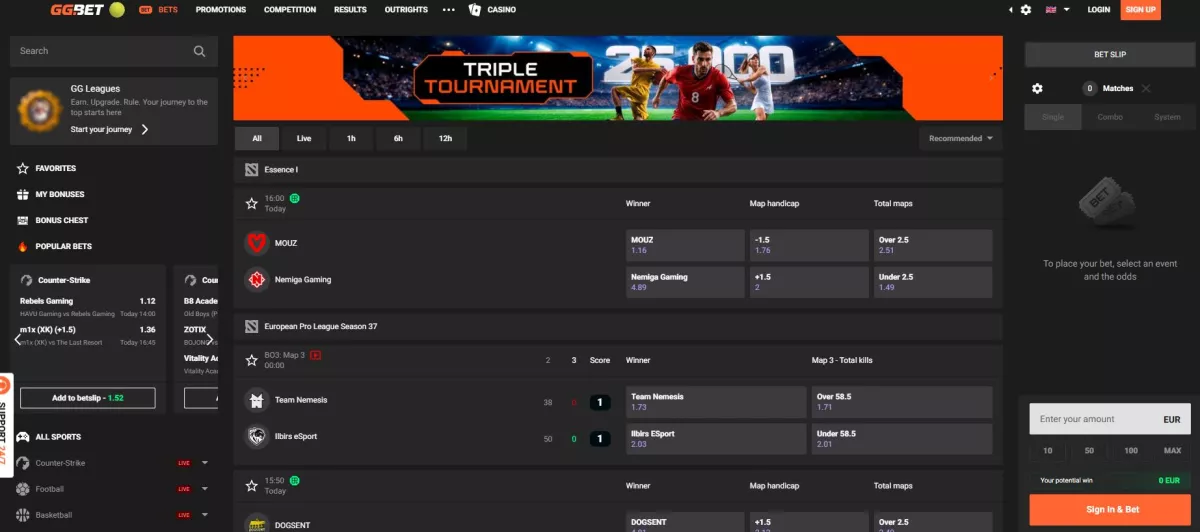Expand the Counter-Strike sidebar arrow

pyautogui.click(x=205, y=463)
